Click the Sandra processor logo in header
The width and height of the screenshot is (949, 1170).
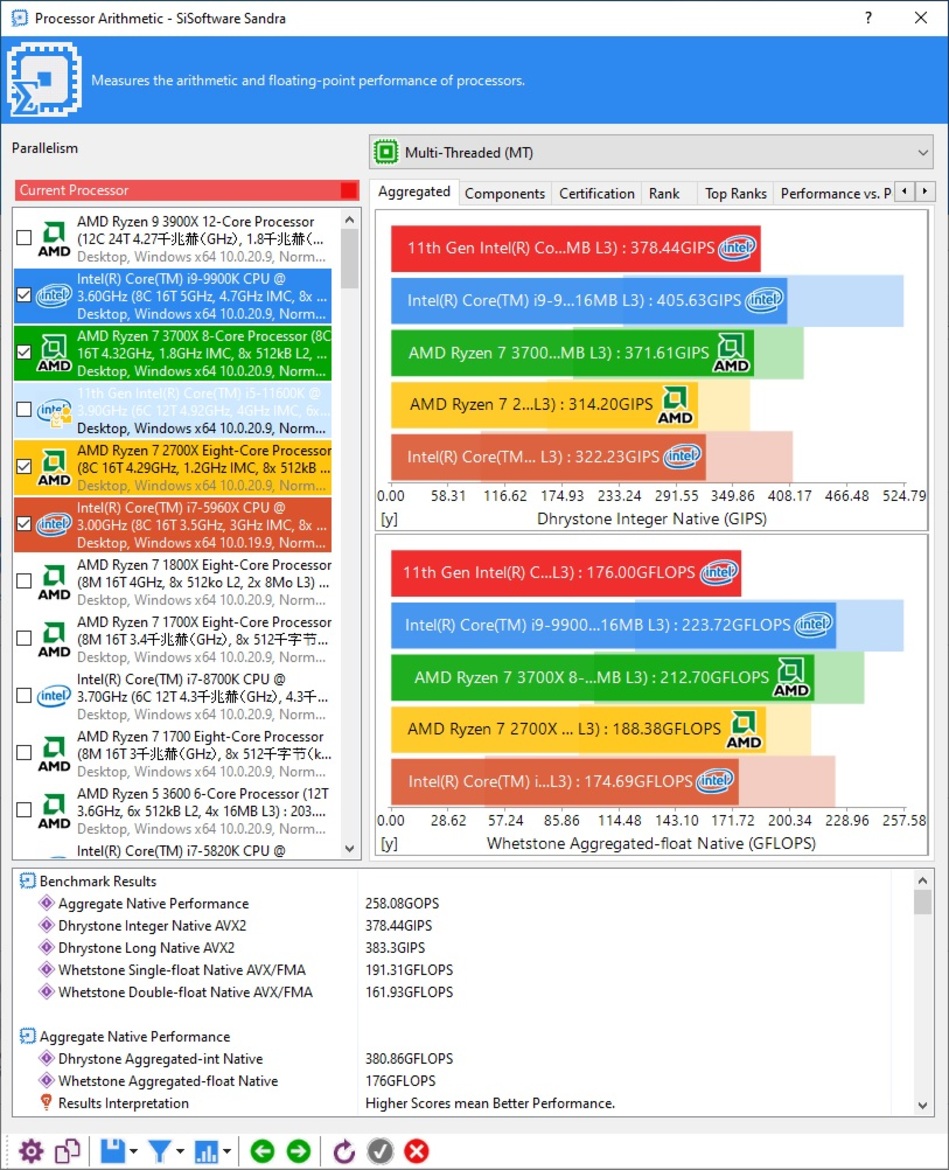44,79
